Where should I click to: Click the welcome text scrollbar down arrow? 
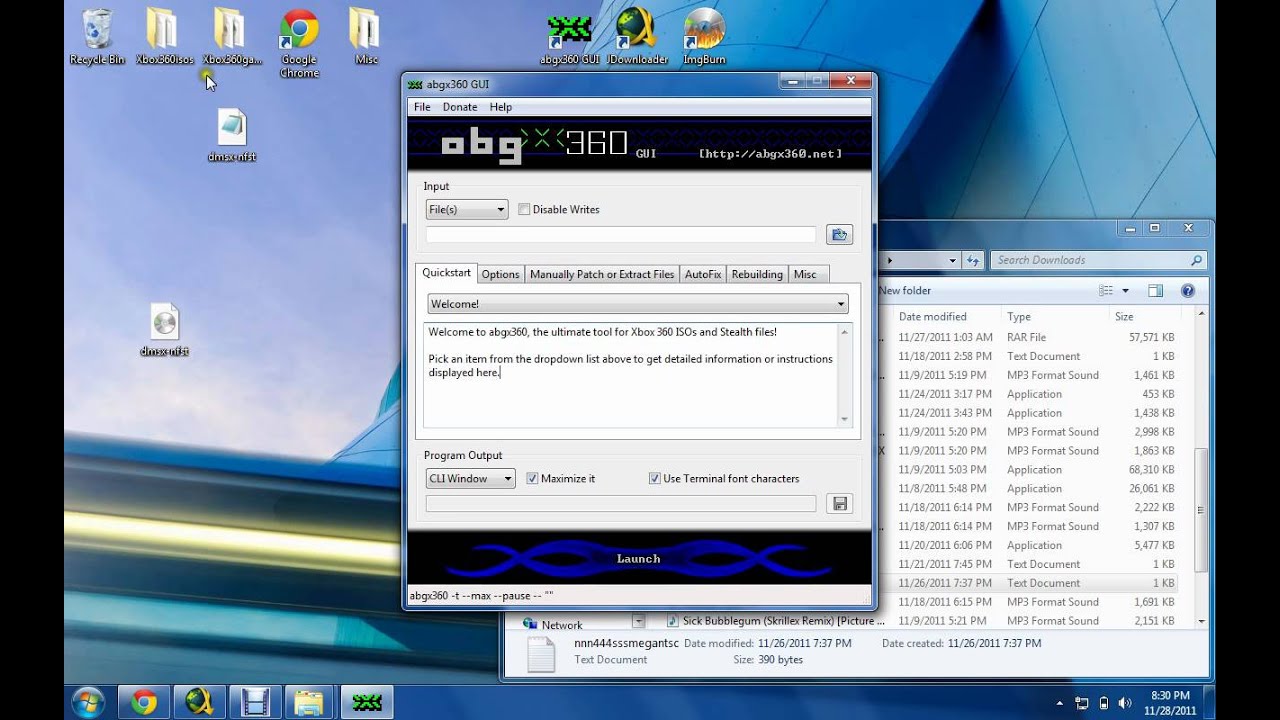(x=844, y=419)
